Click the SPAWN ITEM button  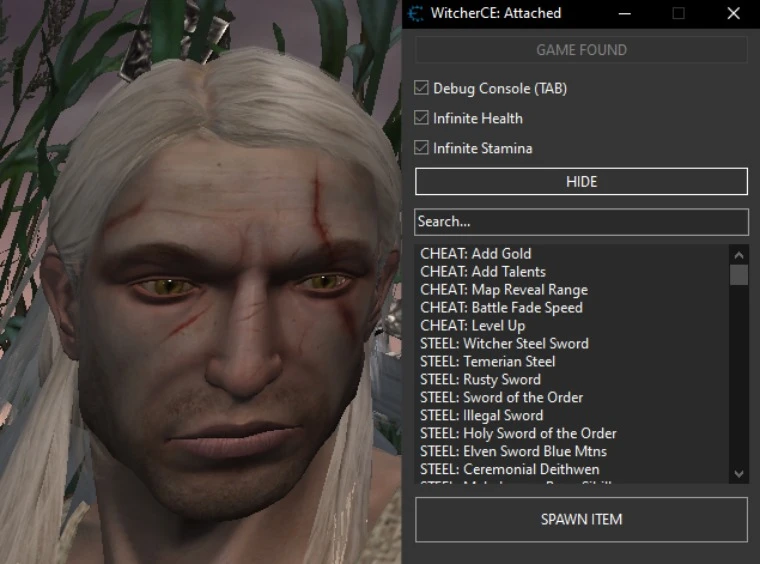pyautogui.click(x=581, y=519)
